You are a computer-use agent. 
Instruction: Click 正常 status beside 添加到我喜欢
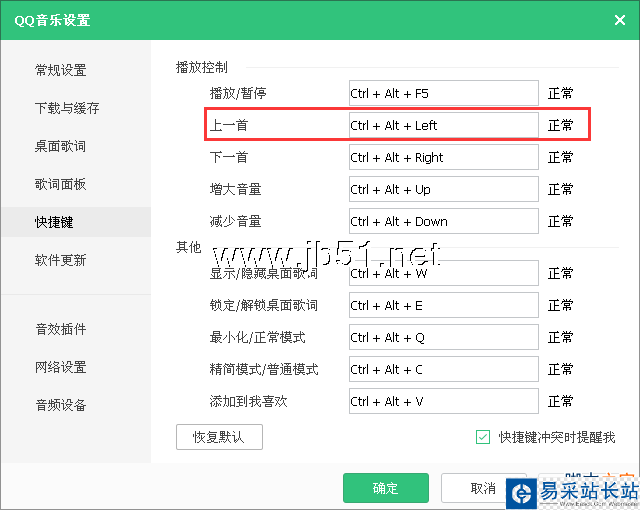(560, 401)
